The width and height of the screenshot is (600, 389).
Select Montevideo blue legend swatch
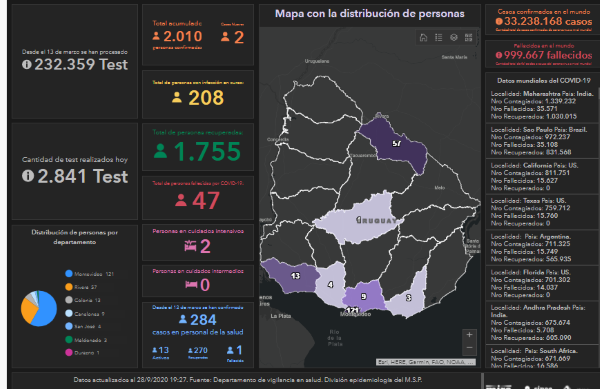(x=69, y=273)
